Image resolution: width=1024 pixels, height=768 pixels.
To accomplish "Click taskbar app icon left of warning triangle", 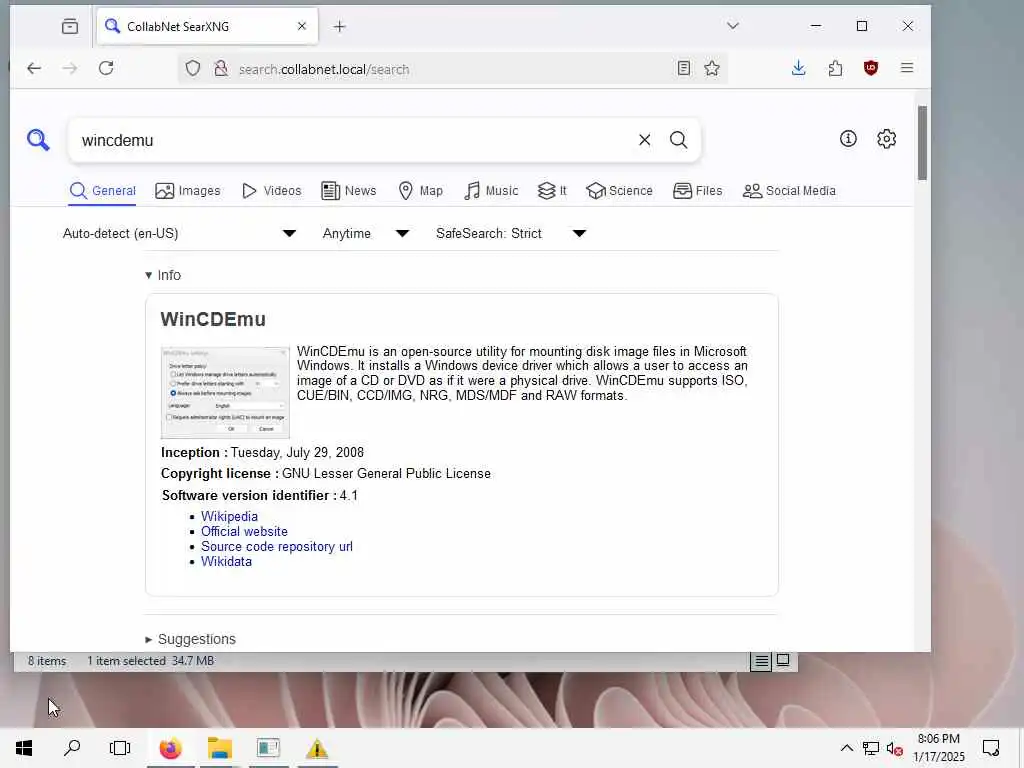I will [268, 748].
